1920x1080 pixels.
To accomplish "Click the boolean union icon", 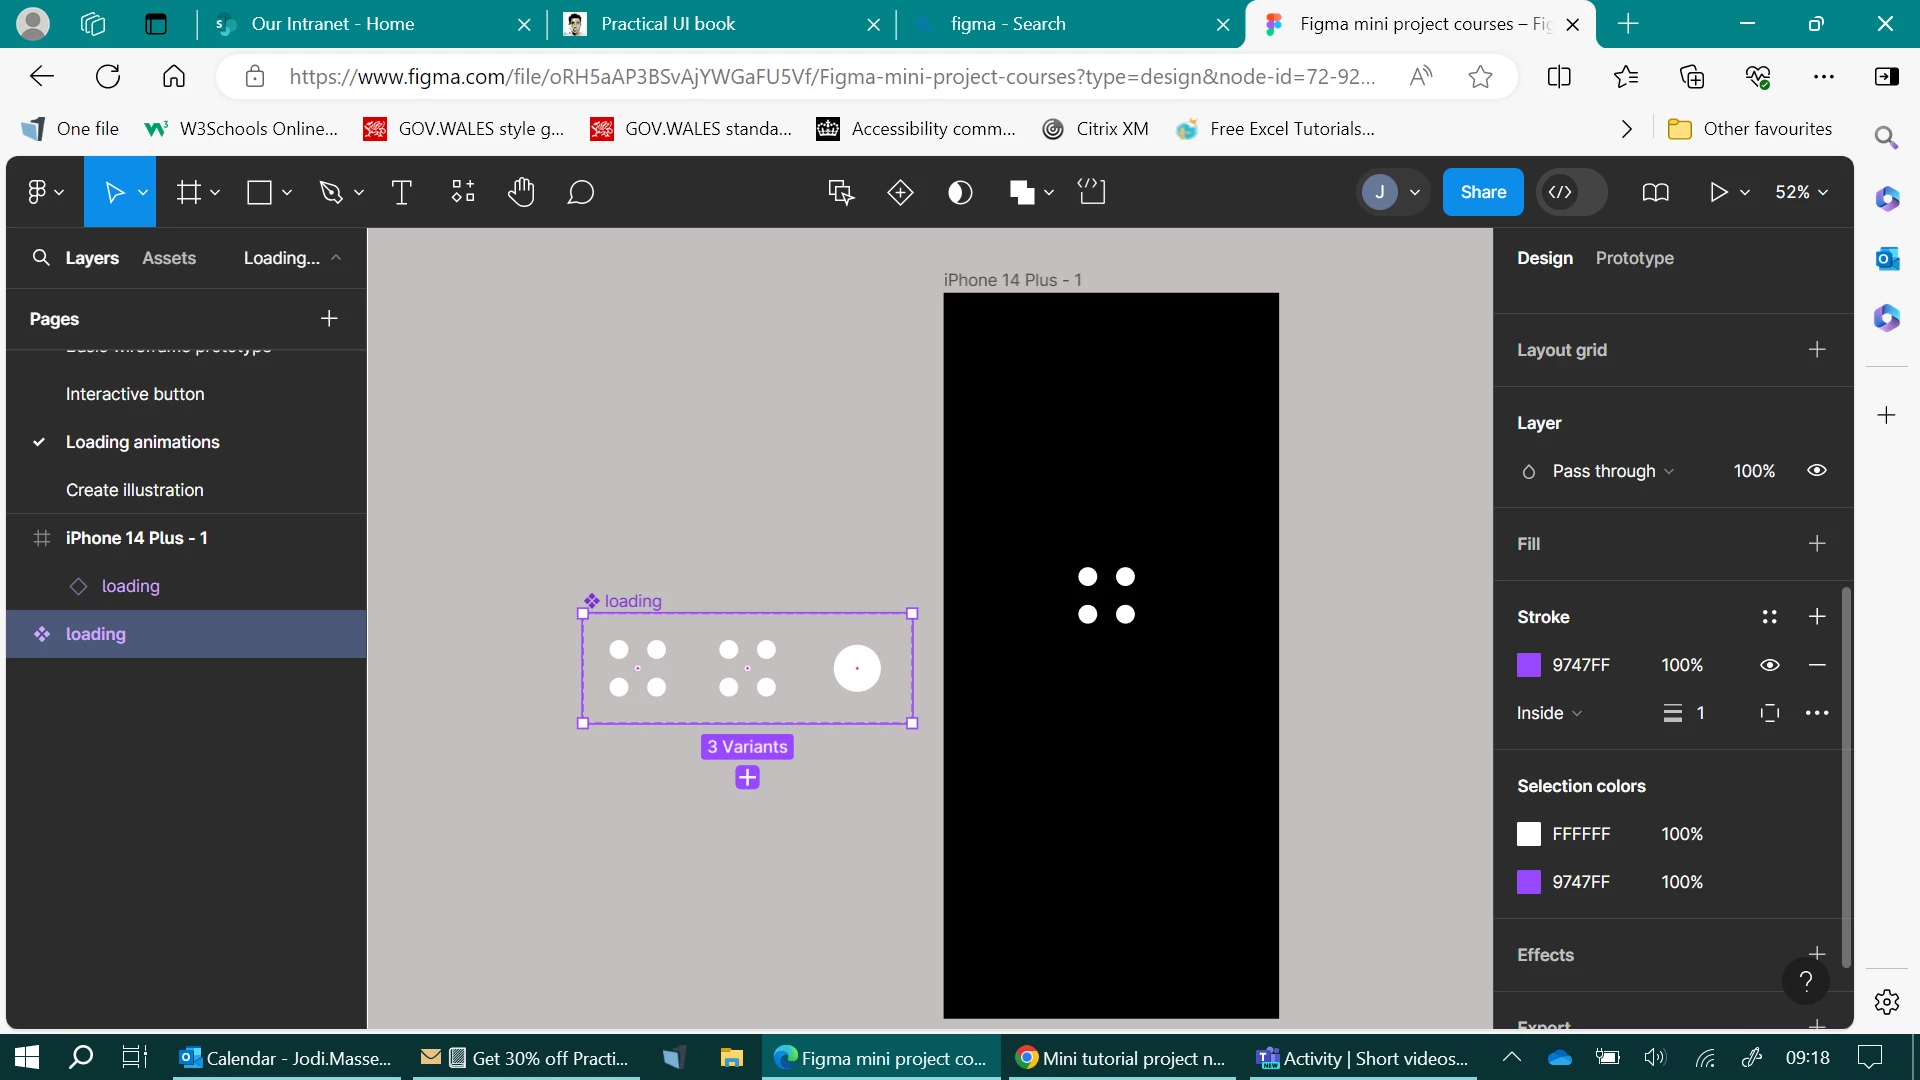I will point(1022,192).
